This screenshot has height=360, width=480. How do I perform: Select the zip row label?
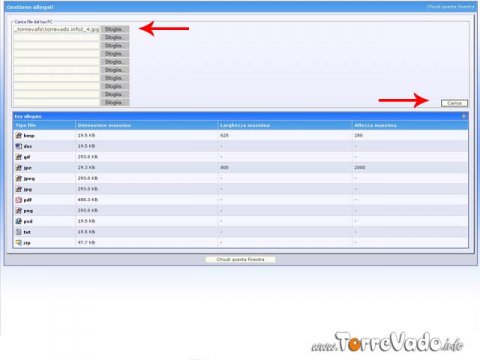pyautogui.click(x=27, y=243)
